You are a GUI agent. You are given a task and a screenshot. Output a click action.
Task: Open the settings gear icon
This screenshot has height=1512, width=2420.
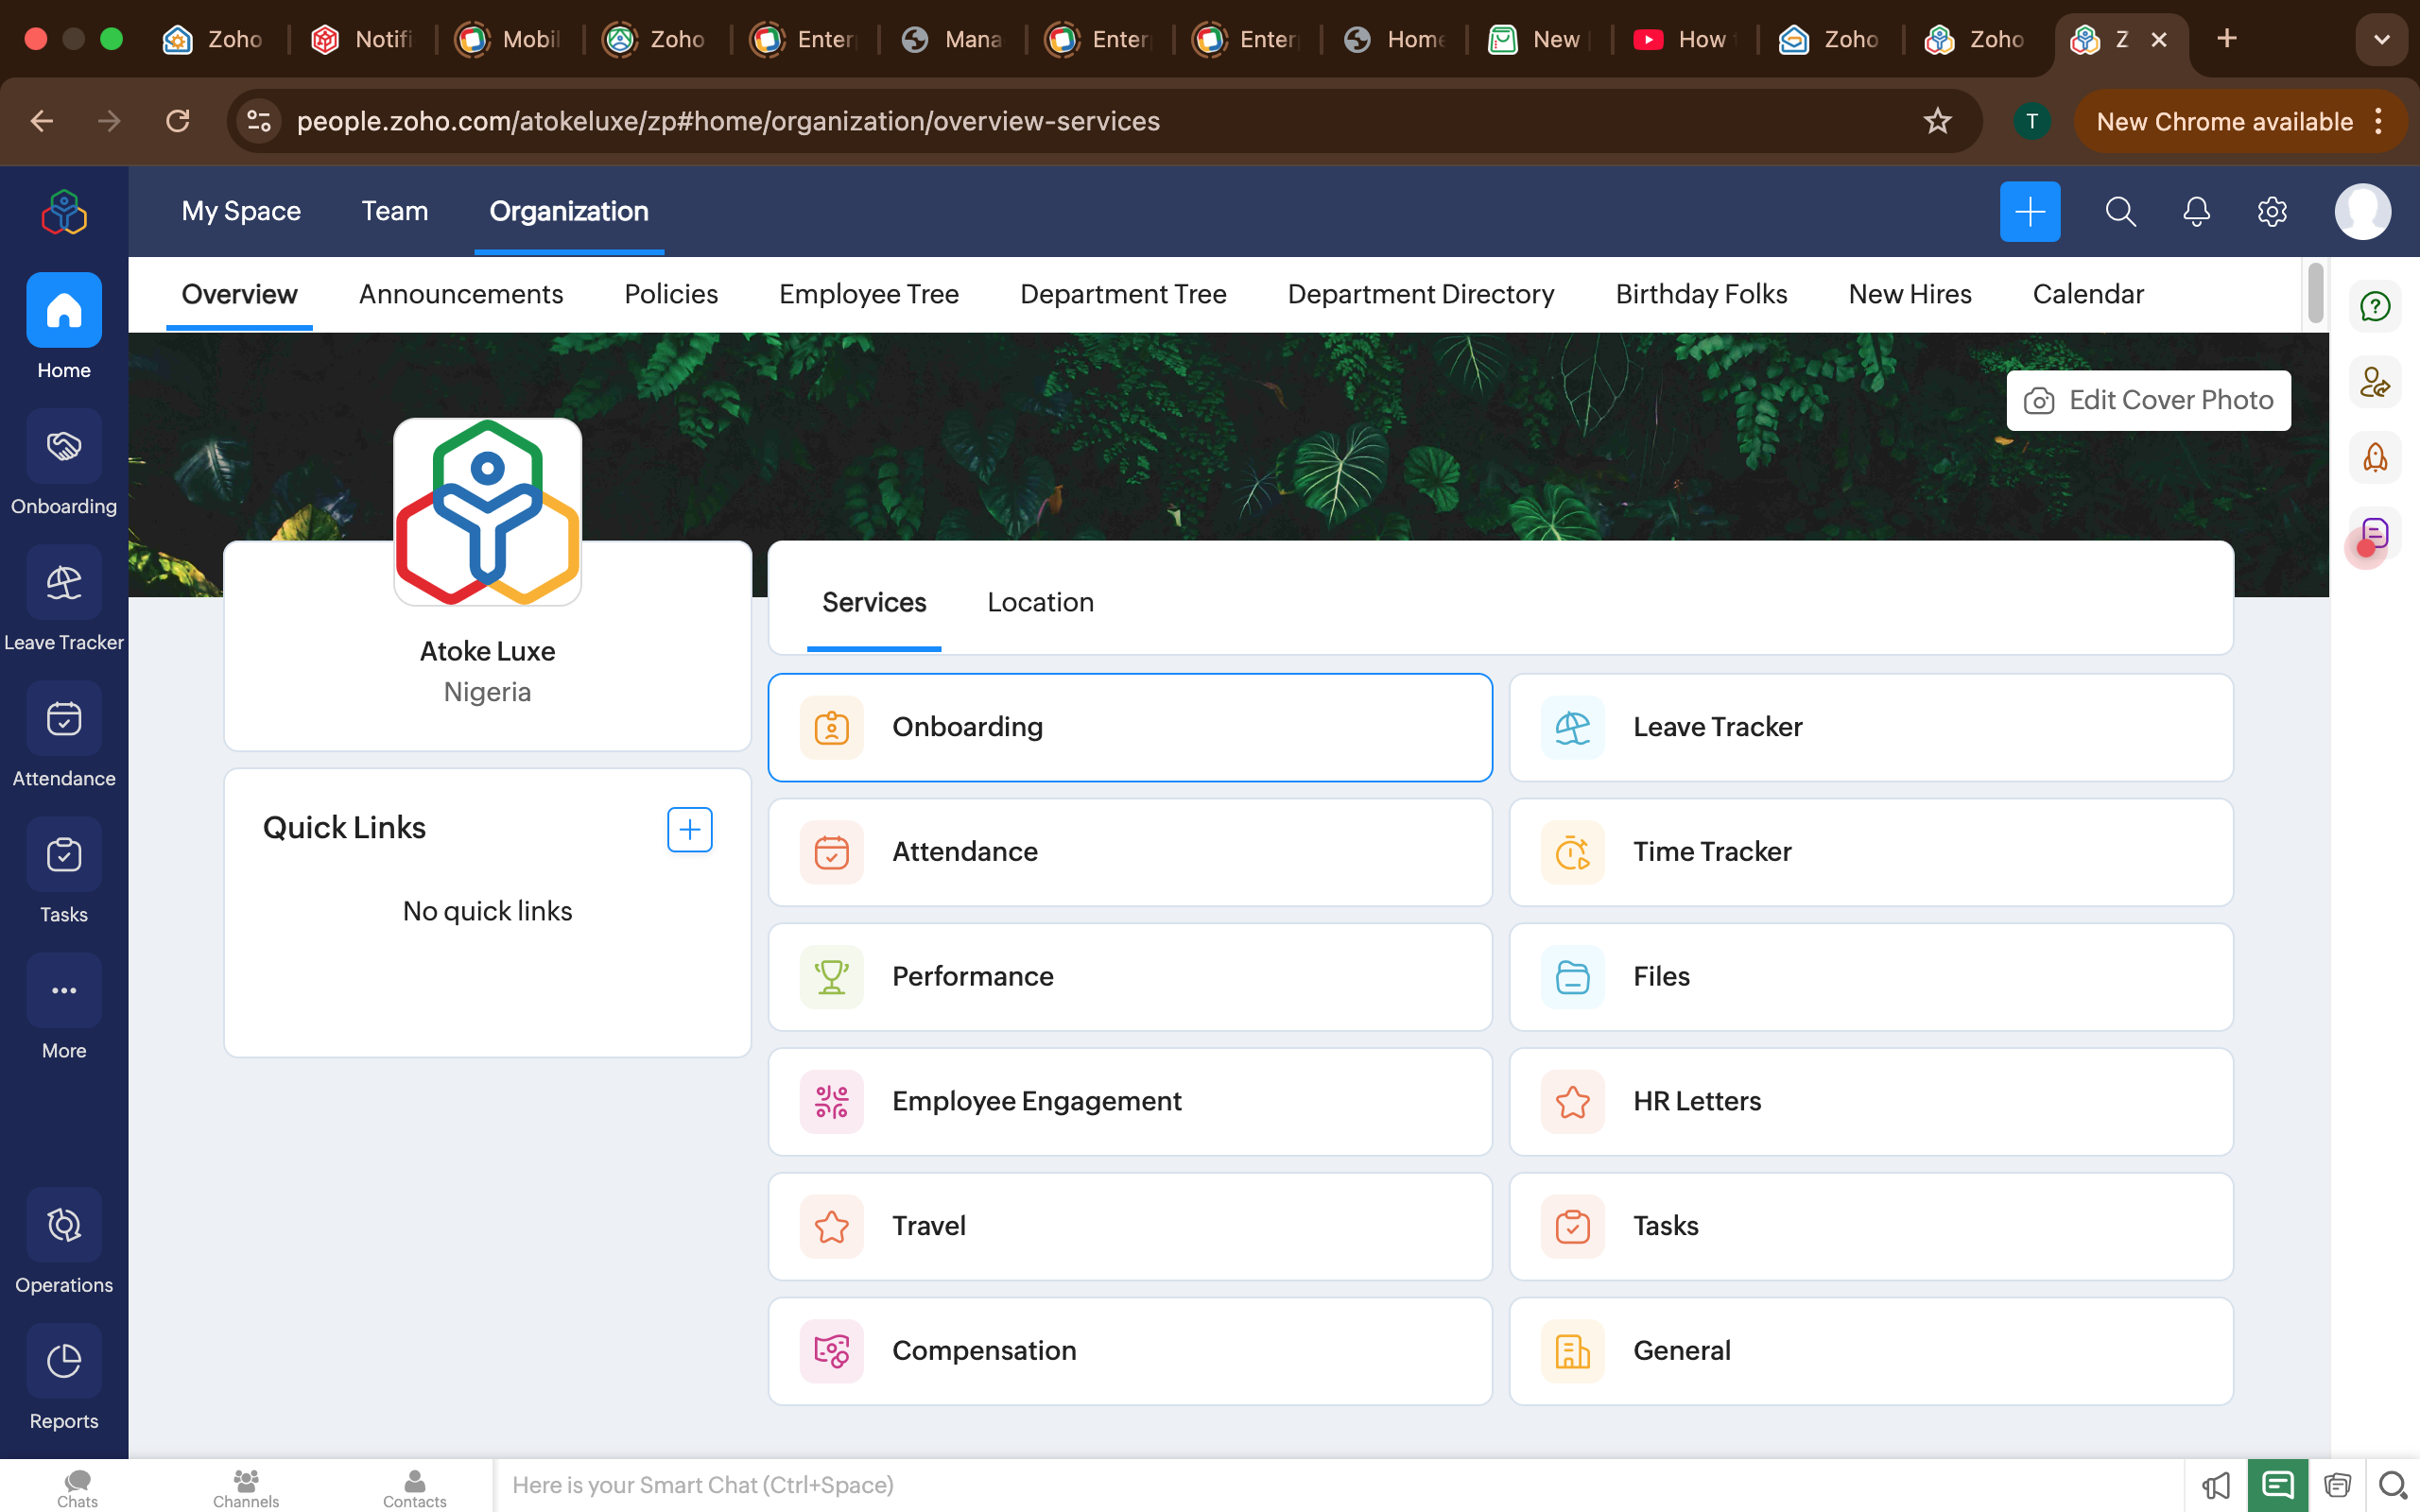click(2272, 211)
